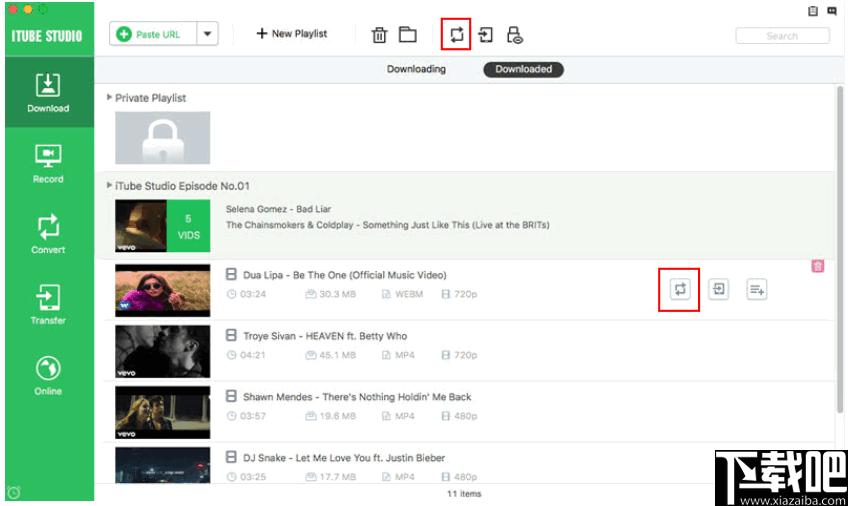The width and height of the screenshot is (850, 506).
Task: Click the convert icon in top toolbar
Action: (x=456, y=35)
